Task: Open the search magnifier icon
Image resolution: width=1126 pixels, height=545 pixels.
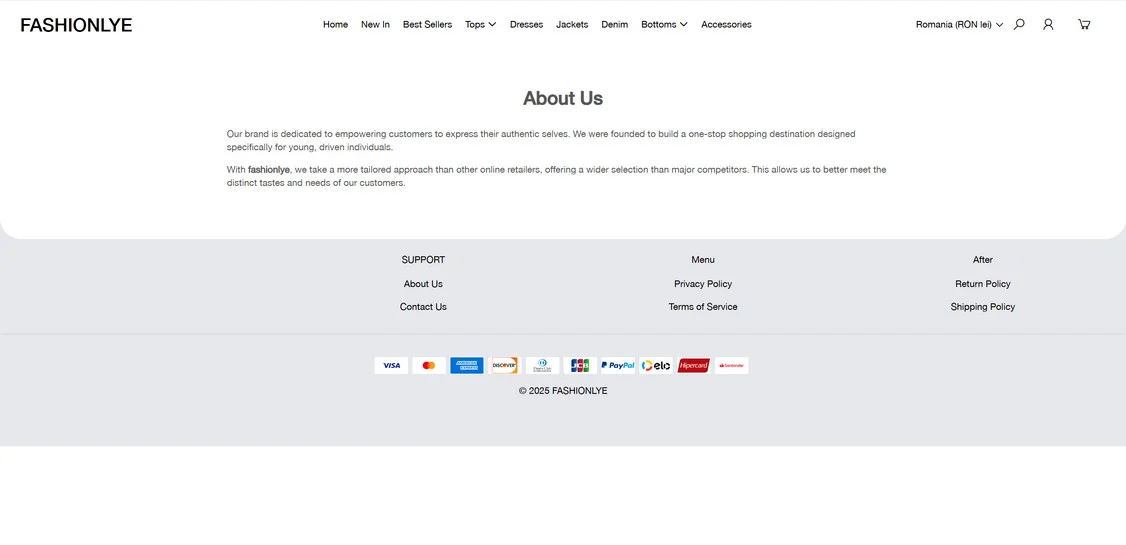Action: click(1018, 24)
